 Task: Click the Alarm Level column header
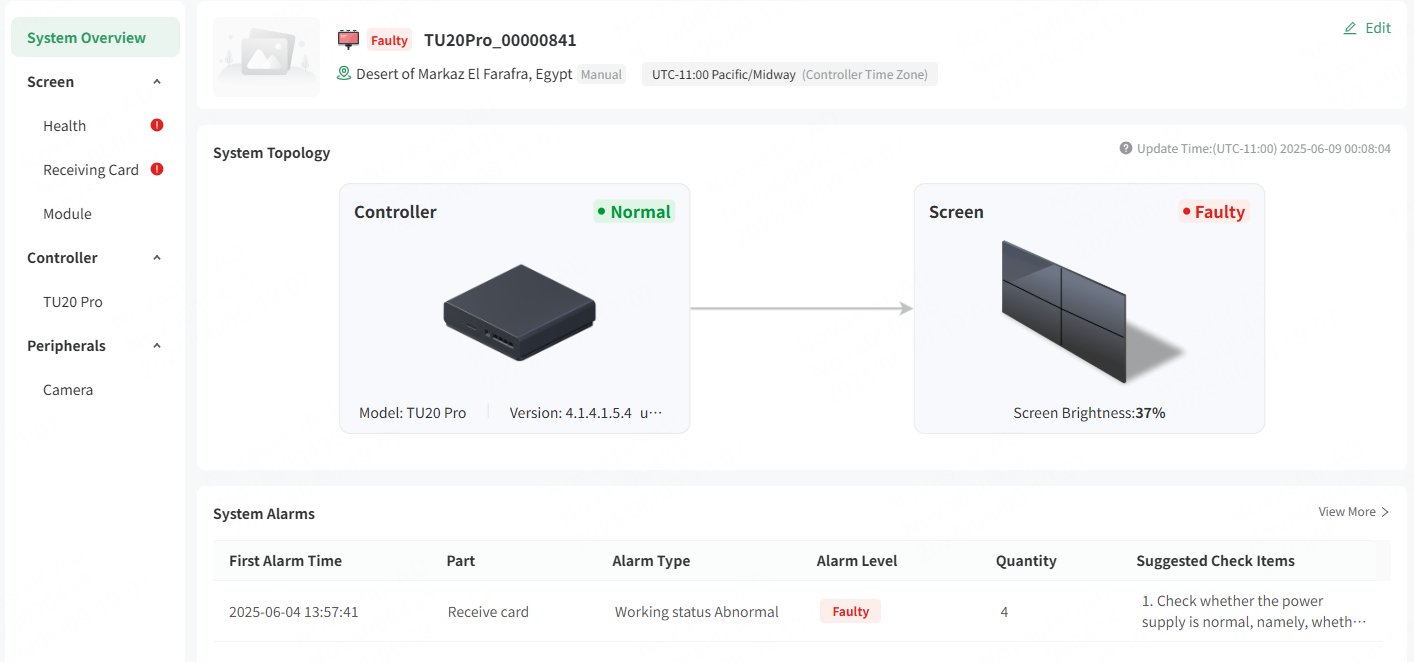pos(857,561)
